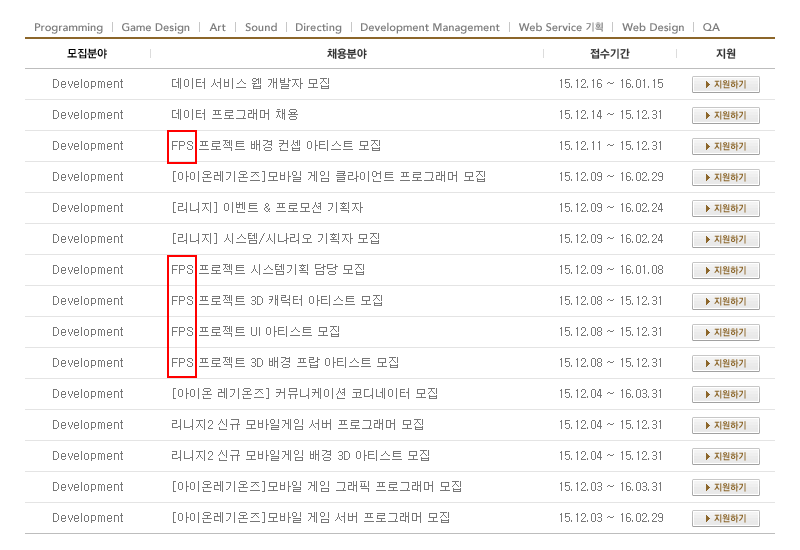Apply to 데이터 프로그래머 채용 with 지원하기
The width and height of the screenshot is (800, 550).
pyautogui.click(x=725, y=116)
